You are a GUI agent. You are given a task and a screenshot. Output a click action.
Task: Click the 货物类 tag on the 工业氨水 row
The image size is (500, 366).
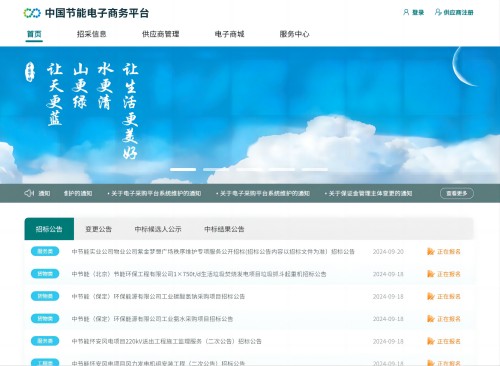pos(45,319)
